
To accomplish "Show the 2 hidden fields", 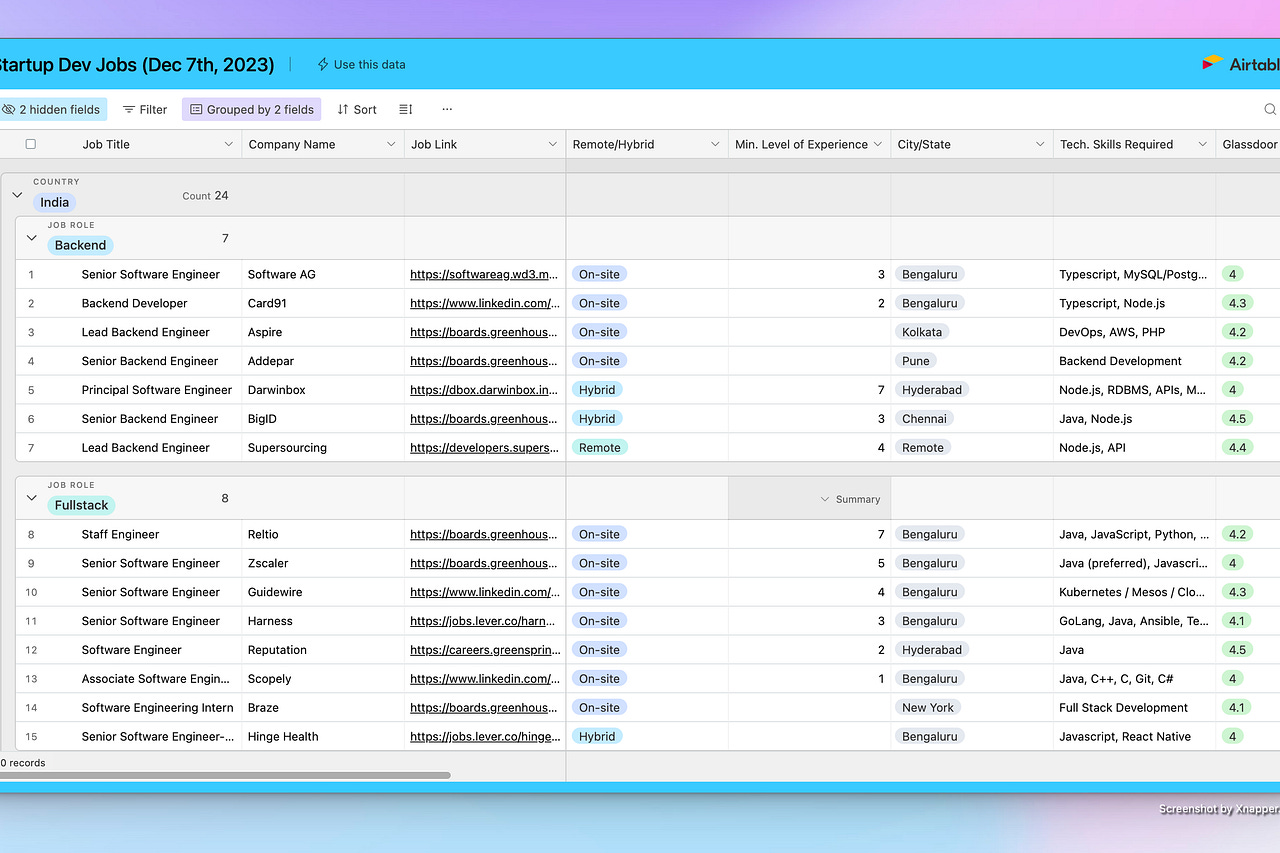I will [52, 109].
